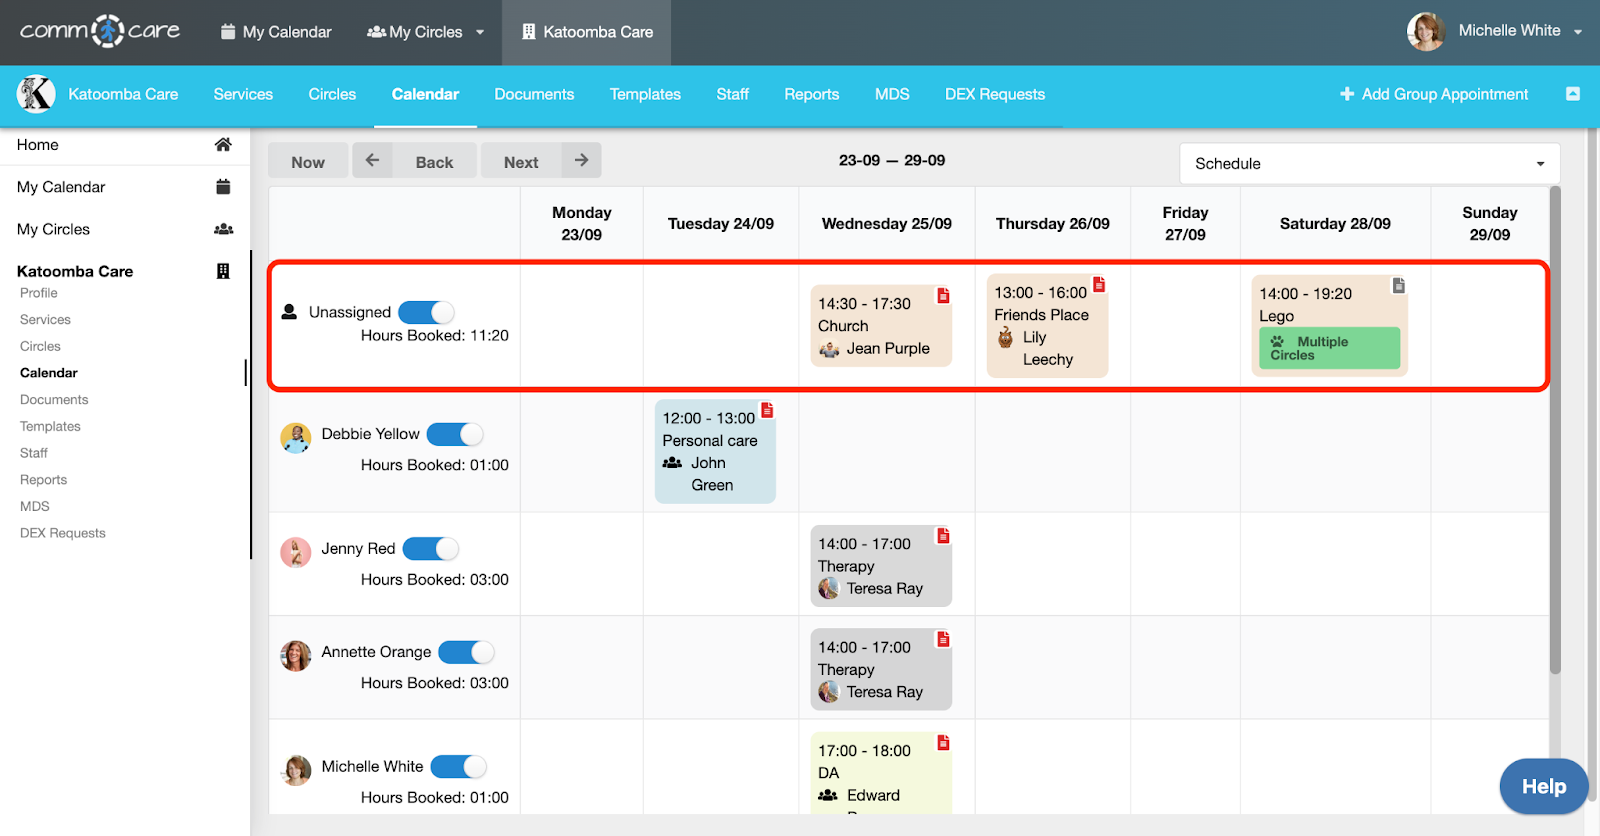Open the Help chat bubble
Screen dimensions: 1600x836
click(1543, 786)
